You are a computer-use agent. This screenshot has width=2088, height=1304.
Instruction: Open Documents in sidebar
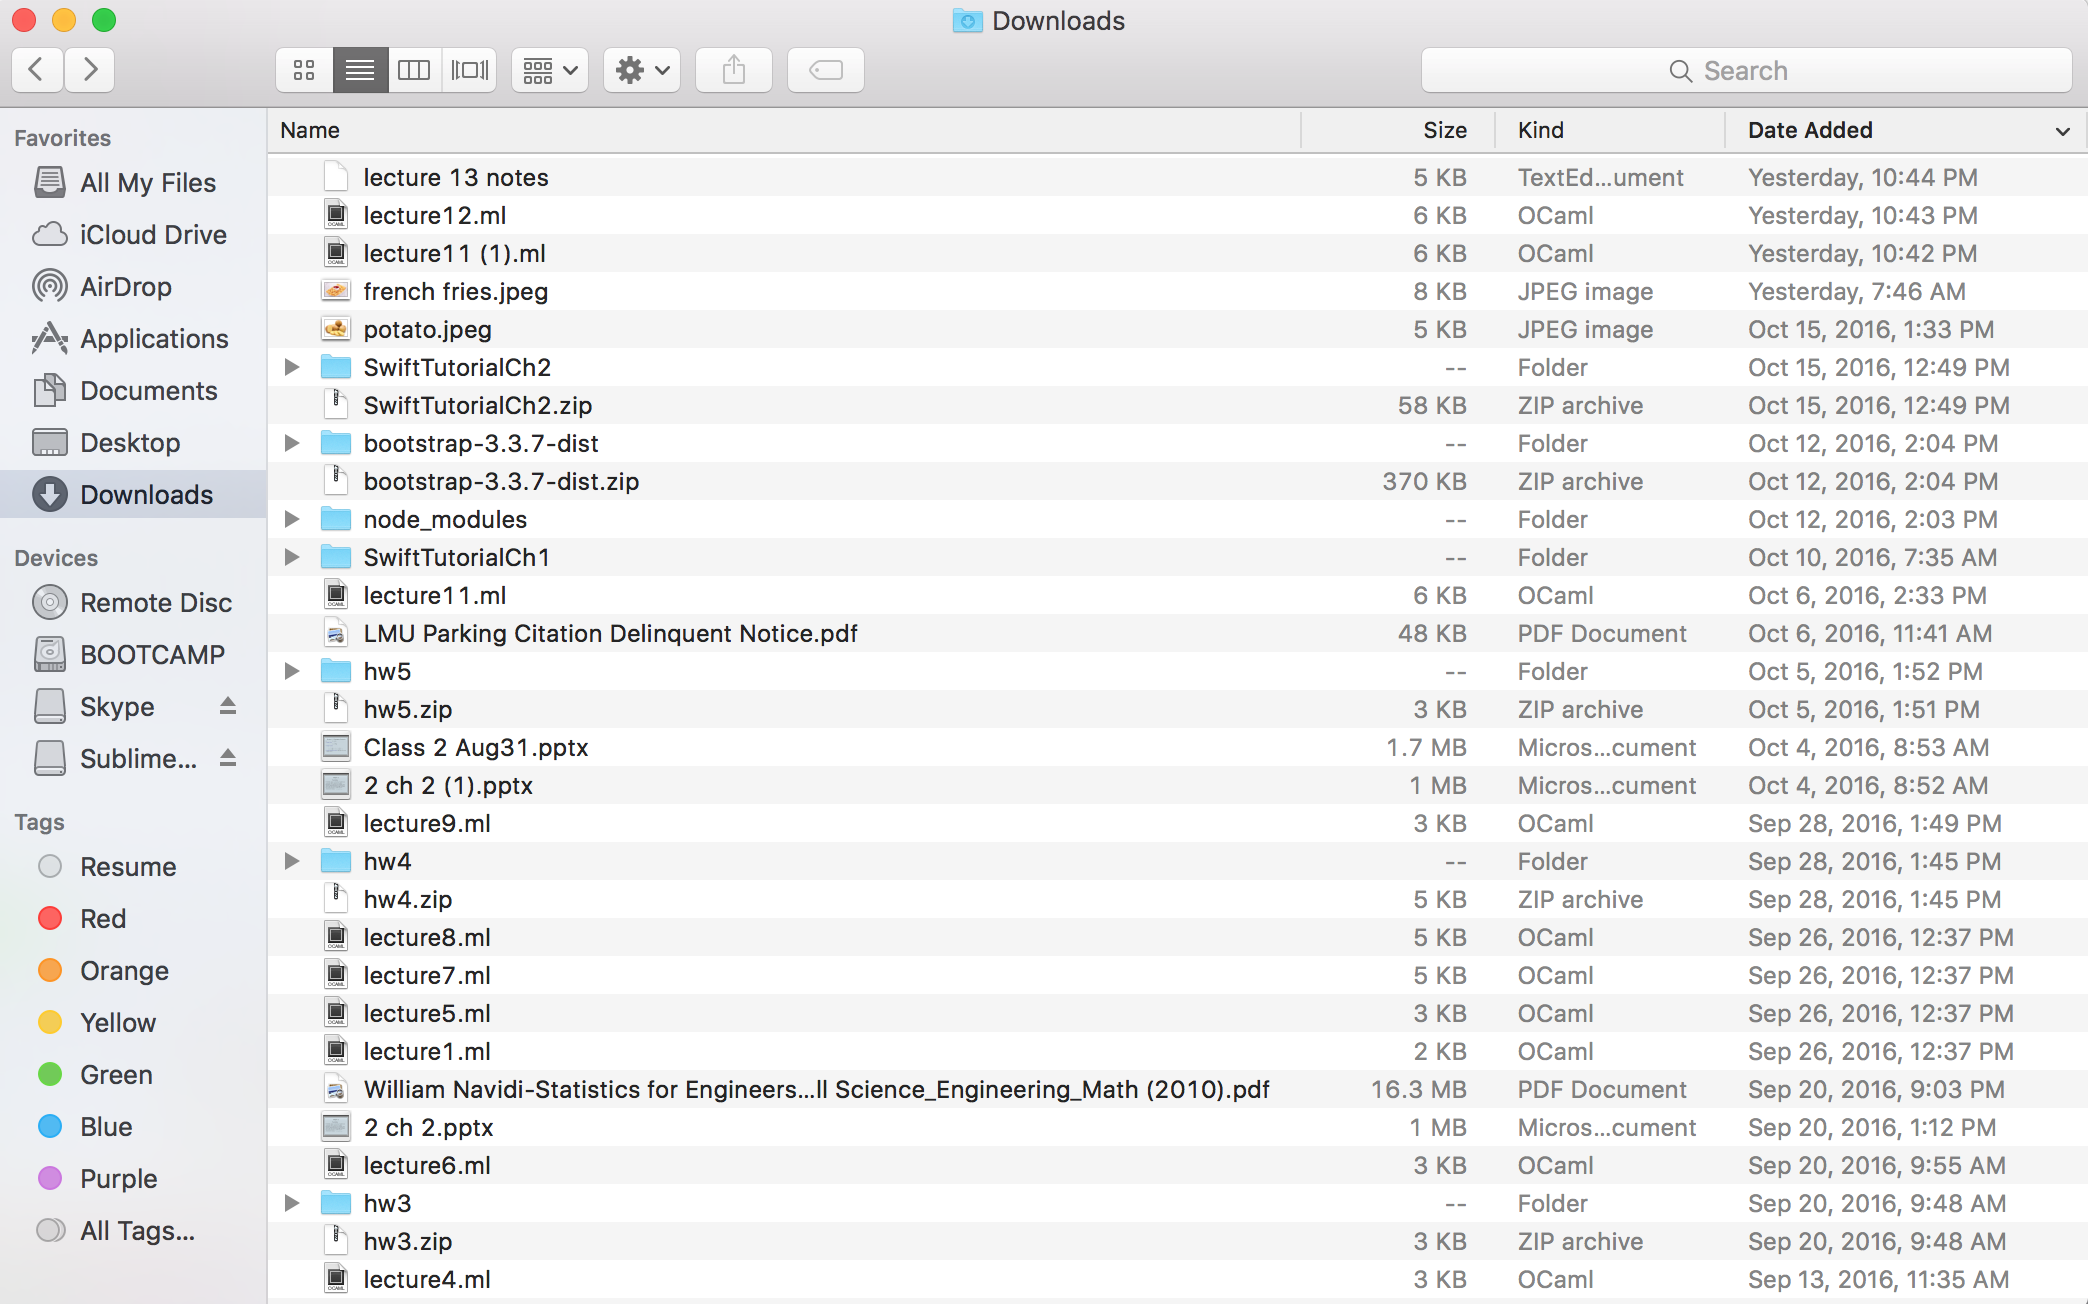pyautogui.click(x=133, y=391)
